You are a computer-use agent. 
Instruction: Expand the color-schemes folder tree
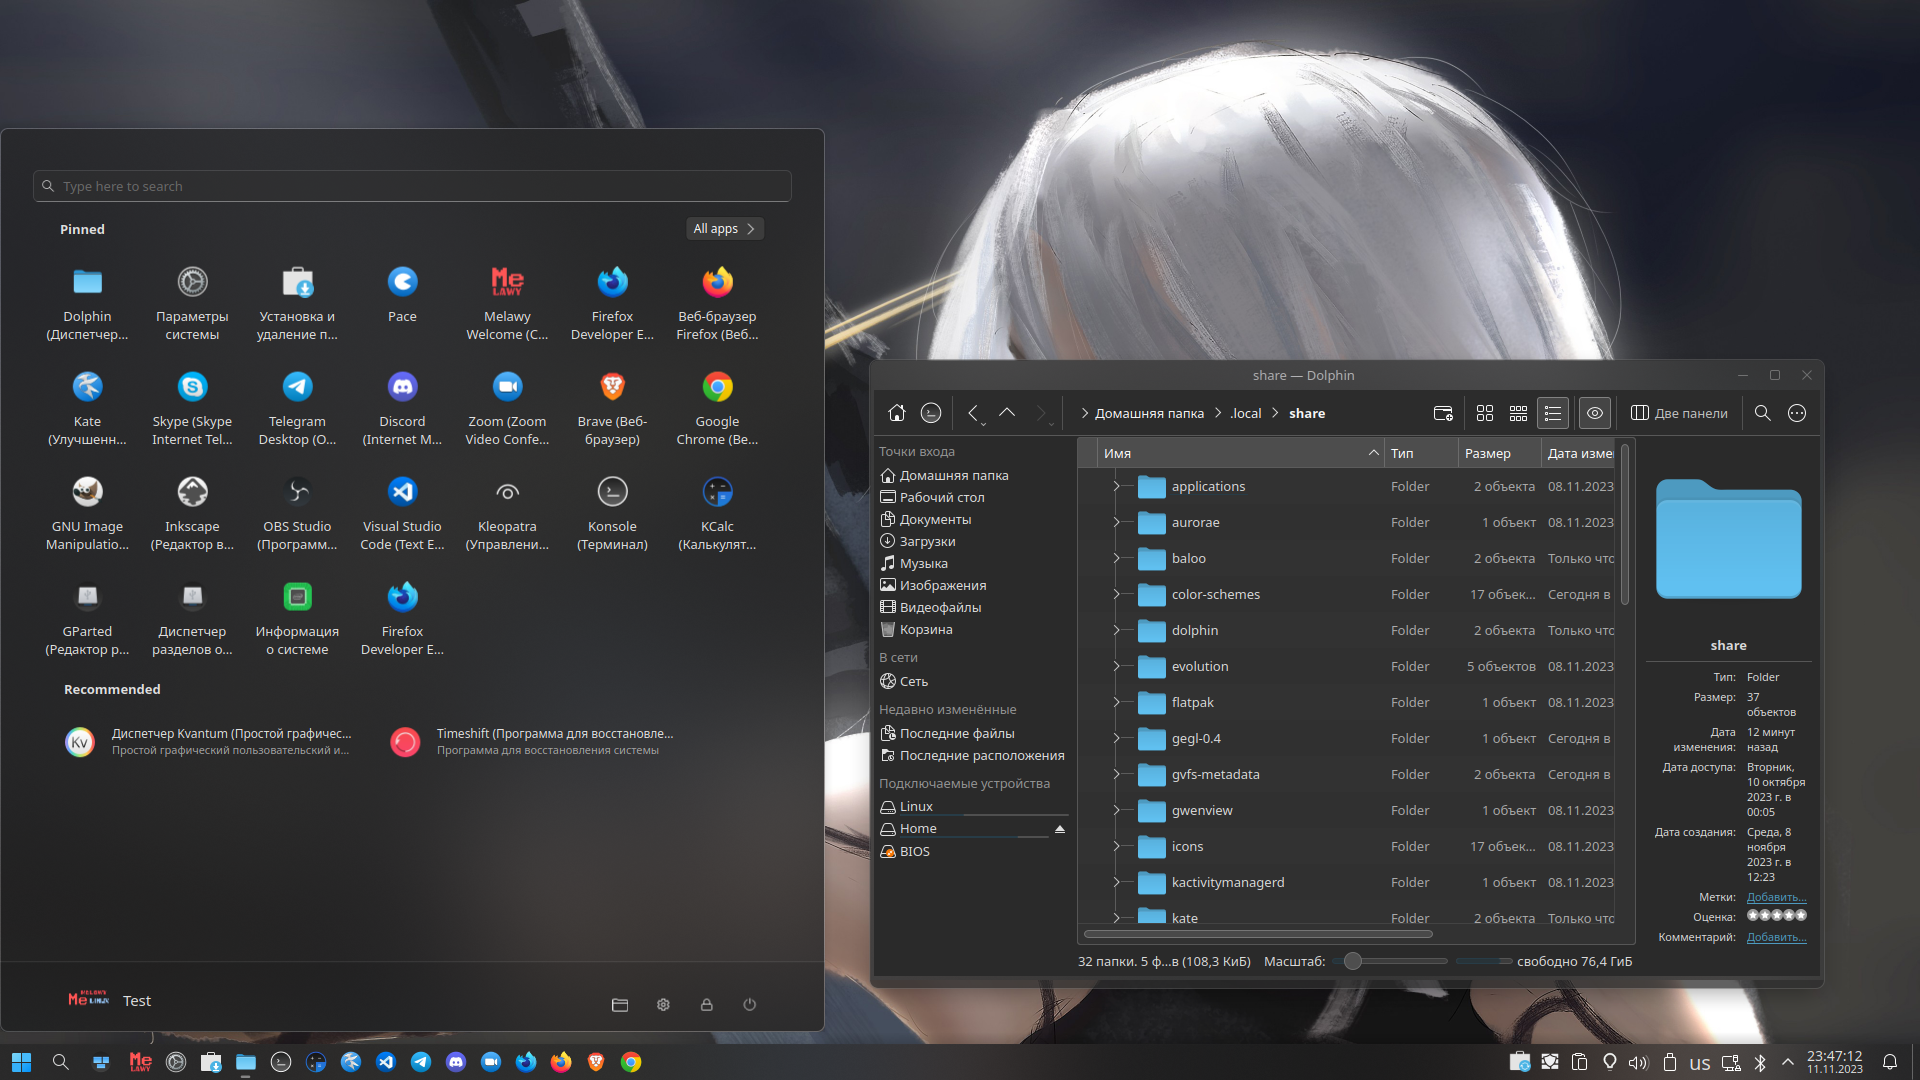coord(1116,594)
